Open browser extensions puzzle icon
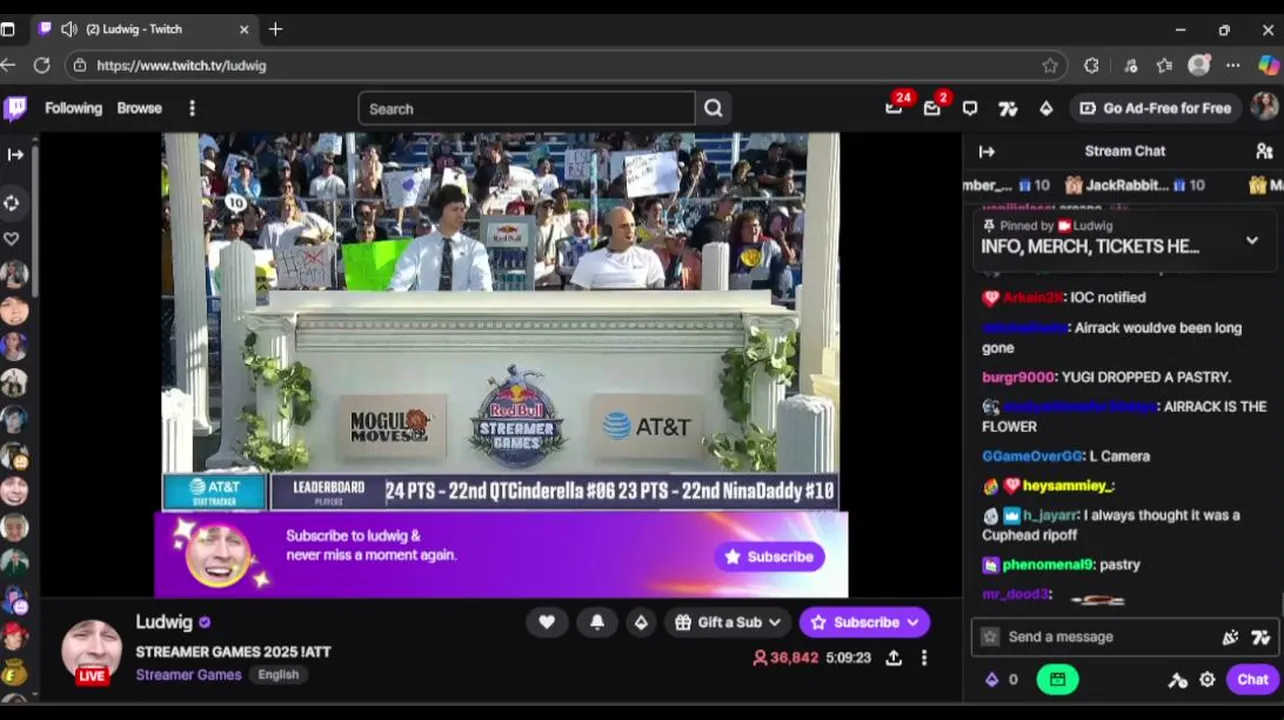Image resolution: width=1284 pixels, height=720 pixels. (1092, 65)
